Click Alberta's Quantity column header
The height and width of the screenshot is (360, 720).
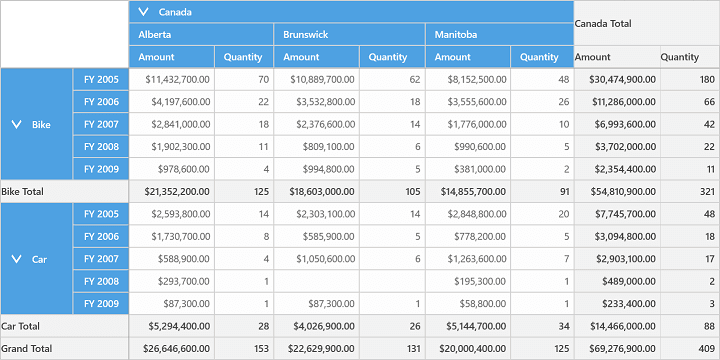click(x=244, y=57)
